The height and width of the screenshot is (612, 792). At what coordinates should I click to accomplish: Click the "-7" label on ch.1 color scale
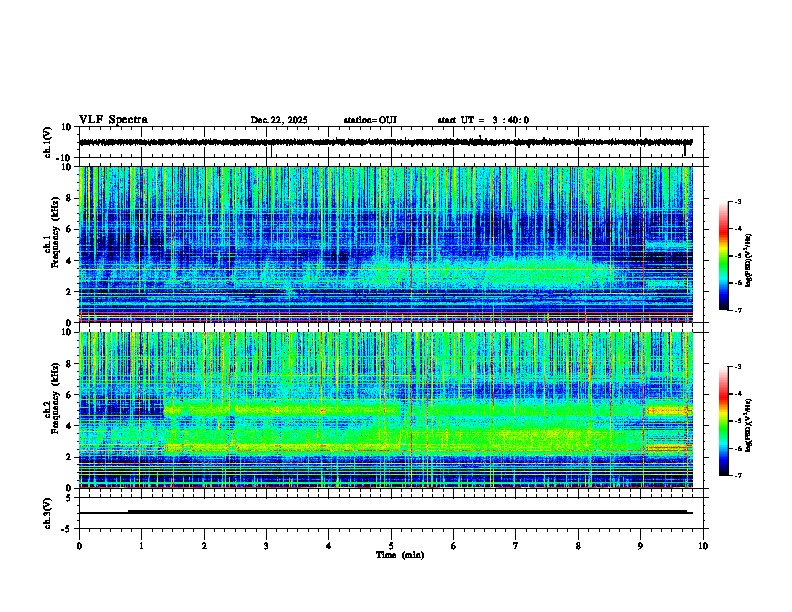738,310
